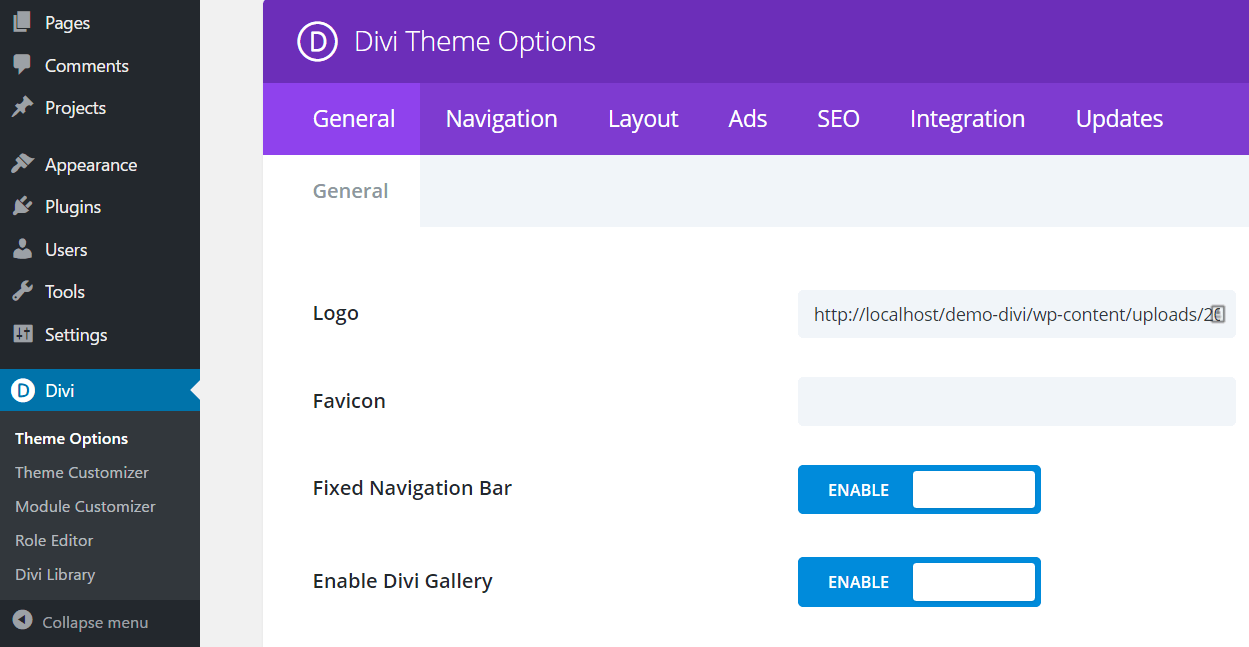Click the Favicon setting label
The image size is (1249, 647).
349,401
